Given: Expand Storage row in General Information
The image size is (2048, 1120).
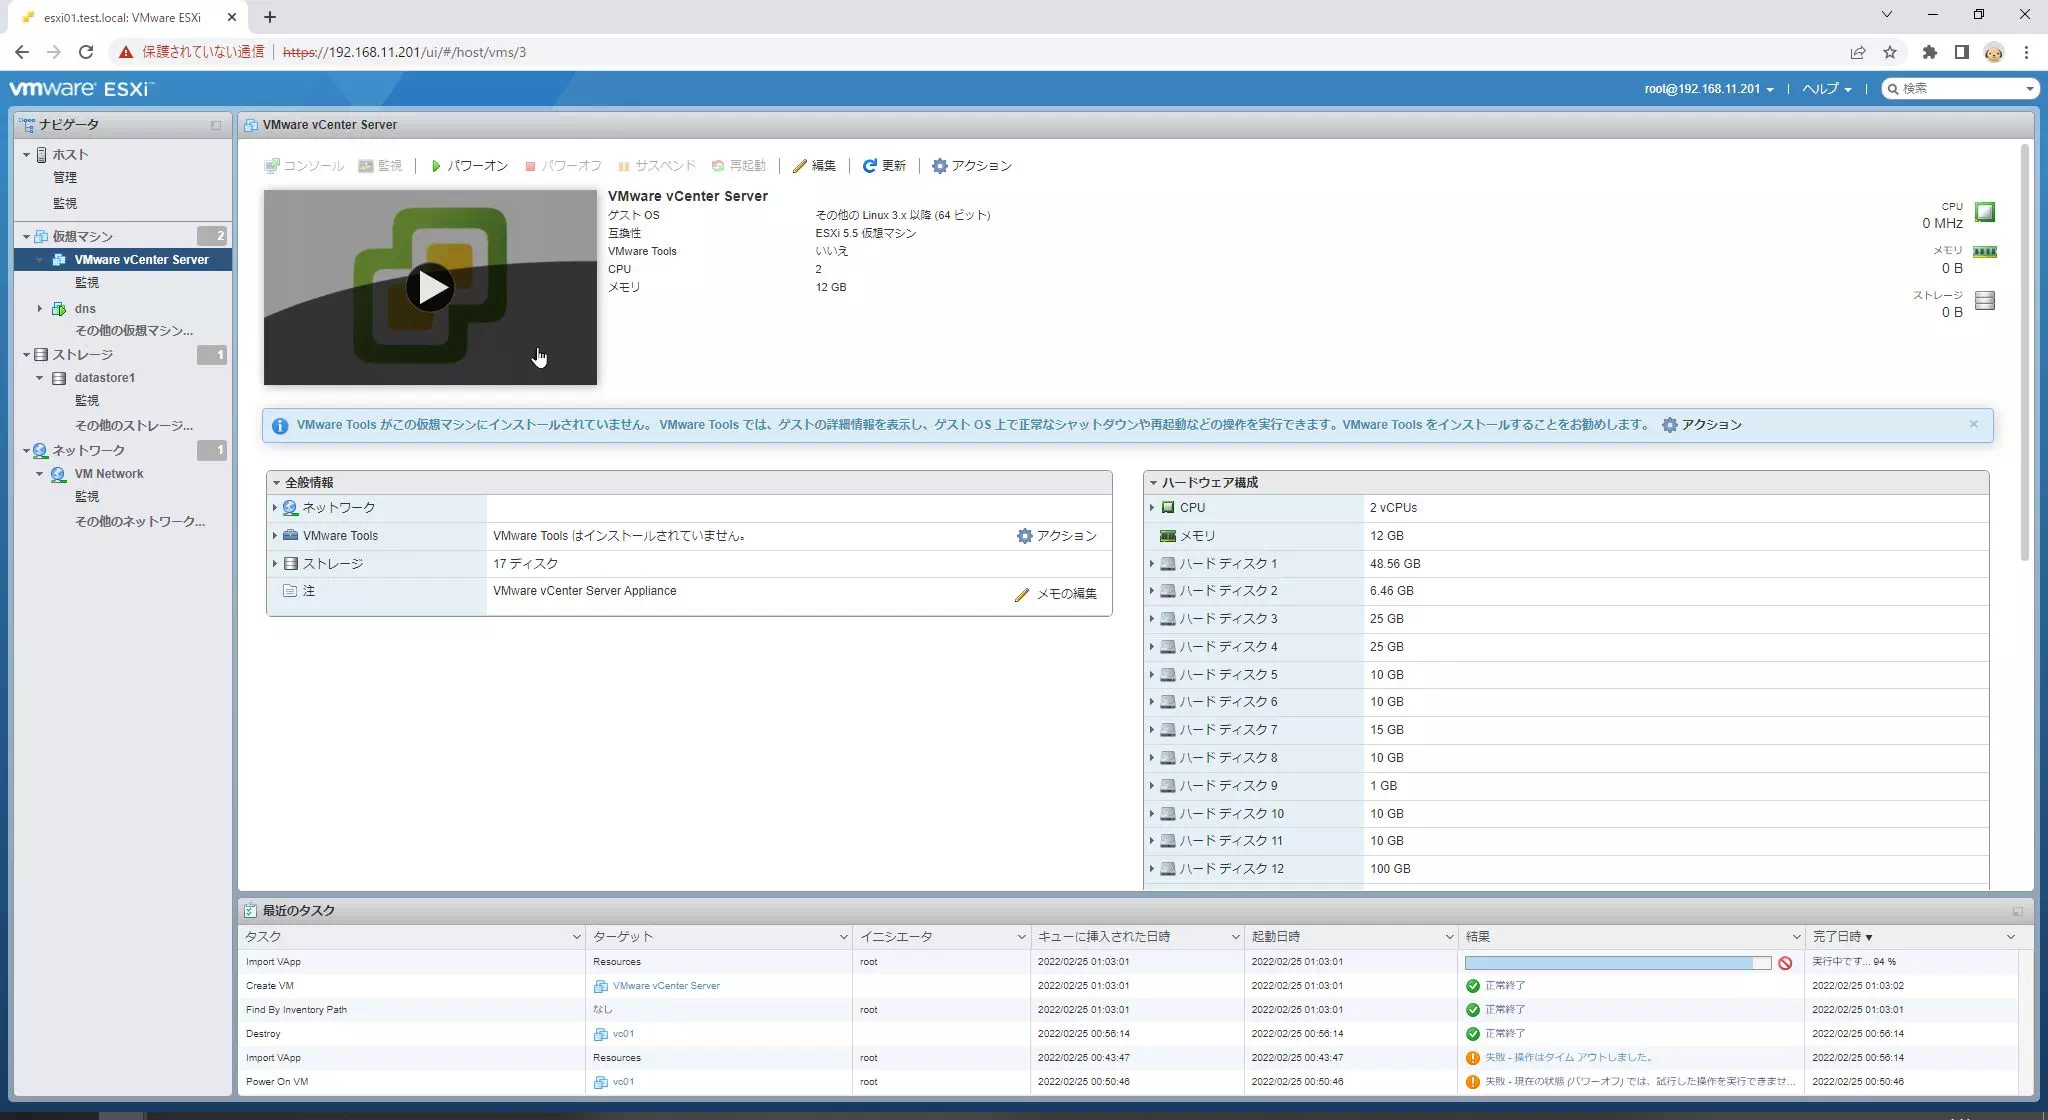Looking at the screenshot, I should pyautogui.click(x=275, y=564).
